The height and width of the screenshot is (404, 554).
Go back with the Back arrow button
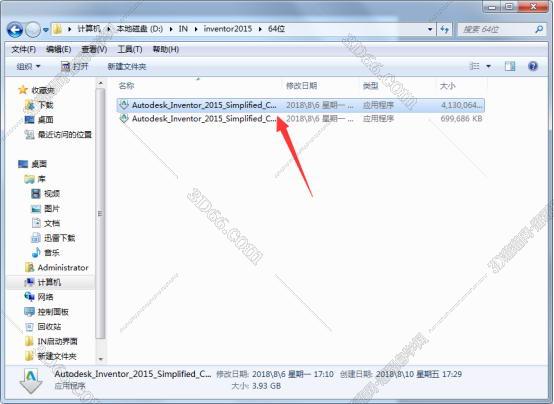pos(15,30)
